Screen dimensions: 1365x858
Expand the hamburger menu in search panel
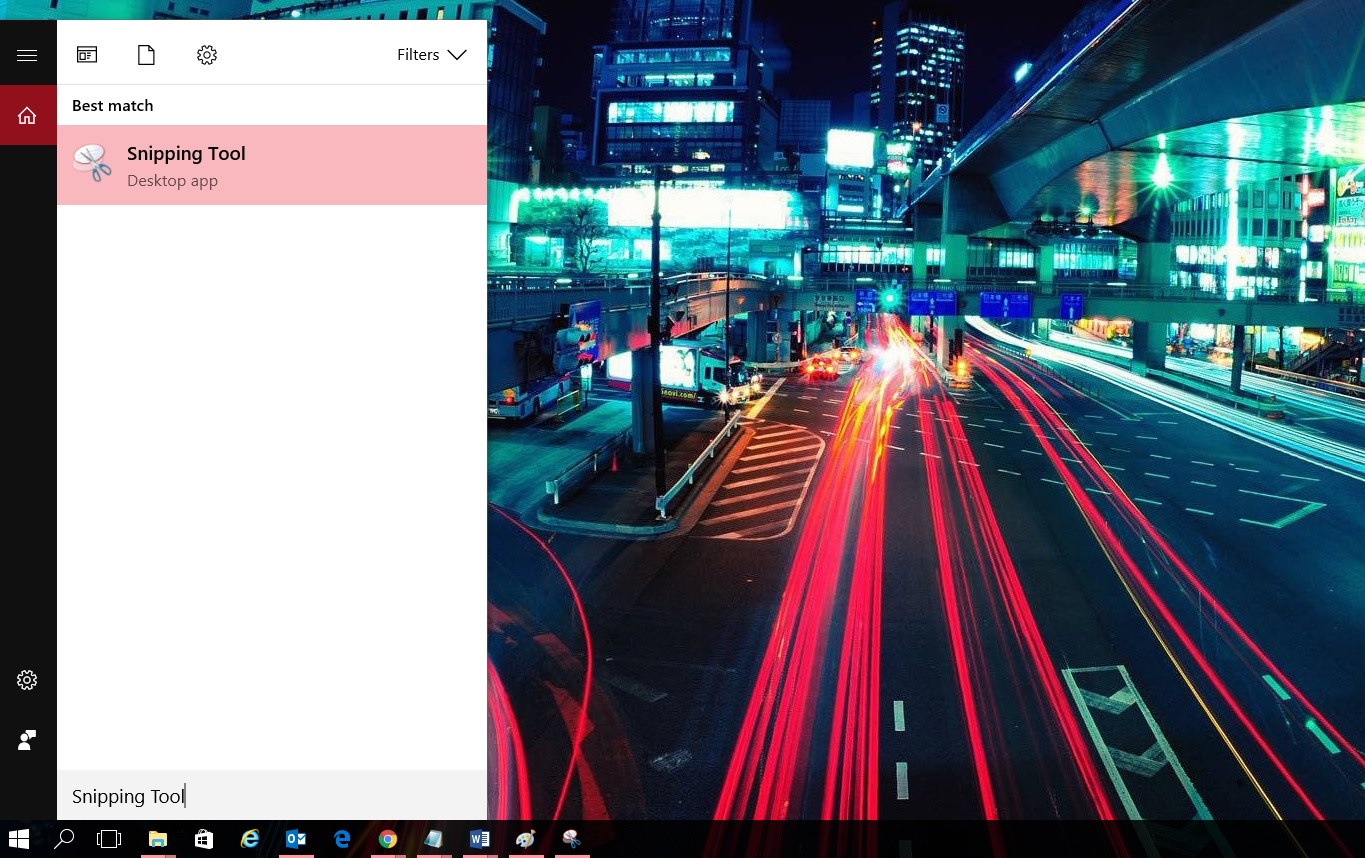[x=27, y=55]
